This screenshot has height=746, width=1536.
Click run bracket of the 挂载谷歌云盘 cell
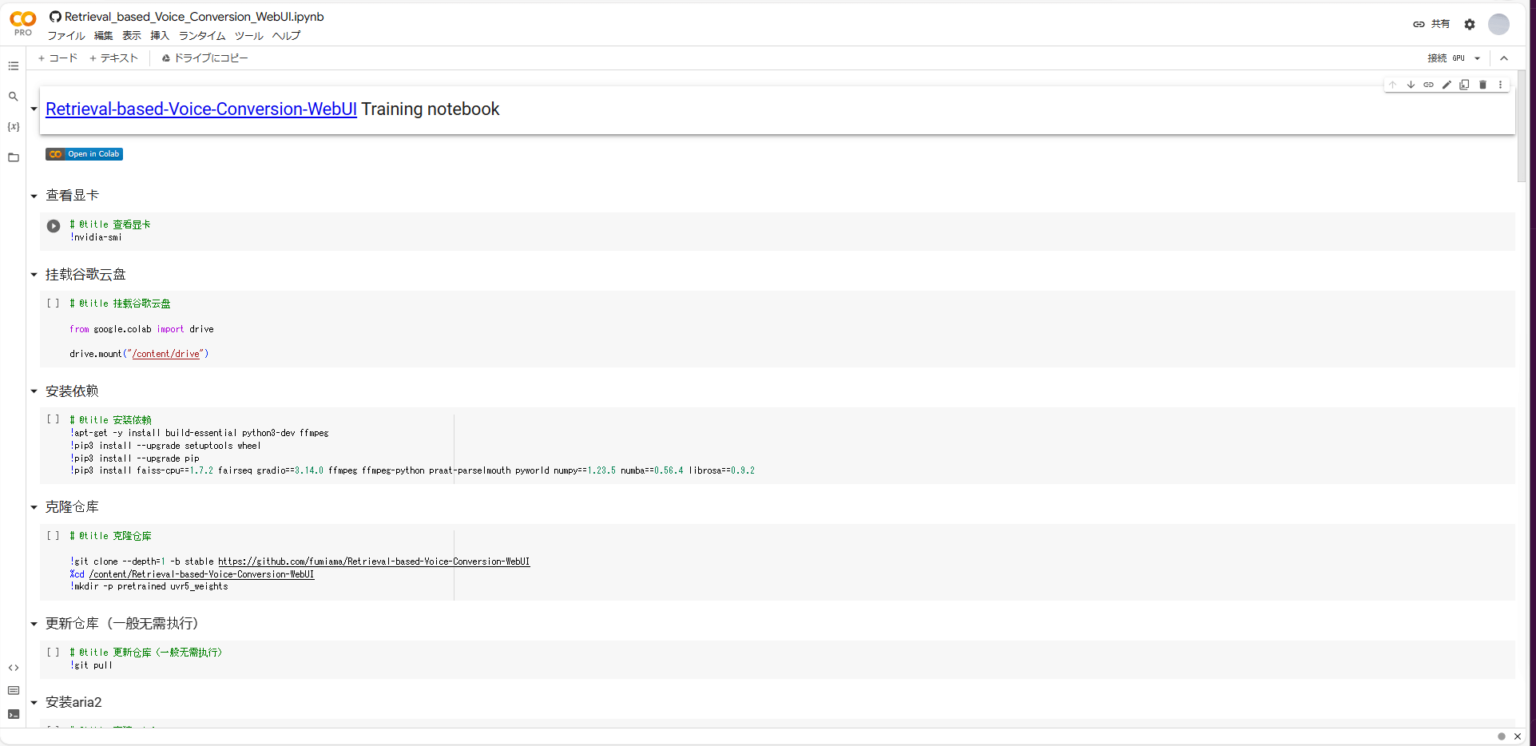[54, 303]
